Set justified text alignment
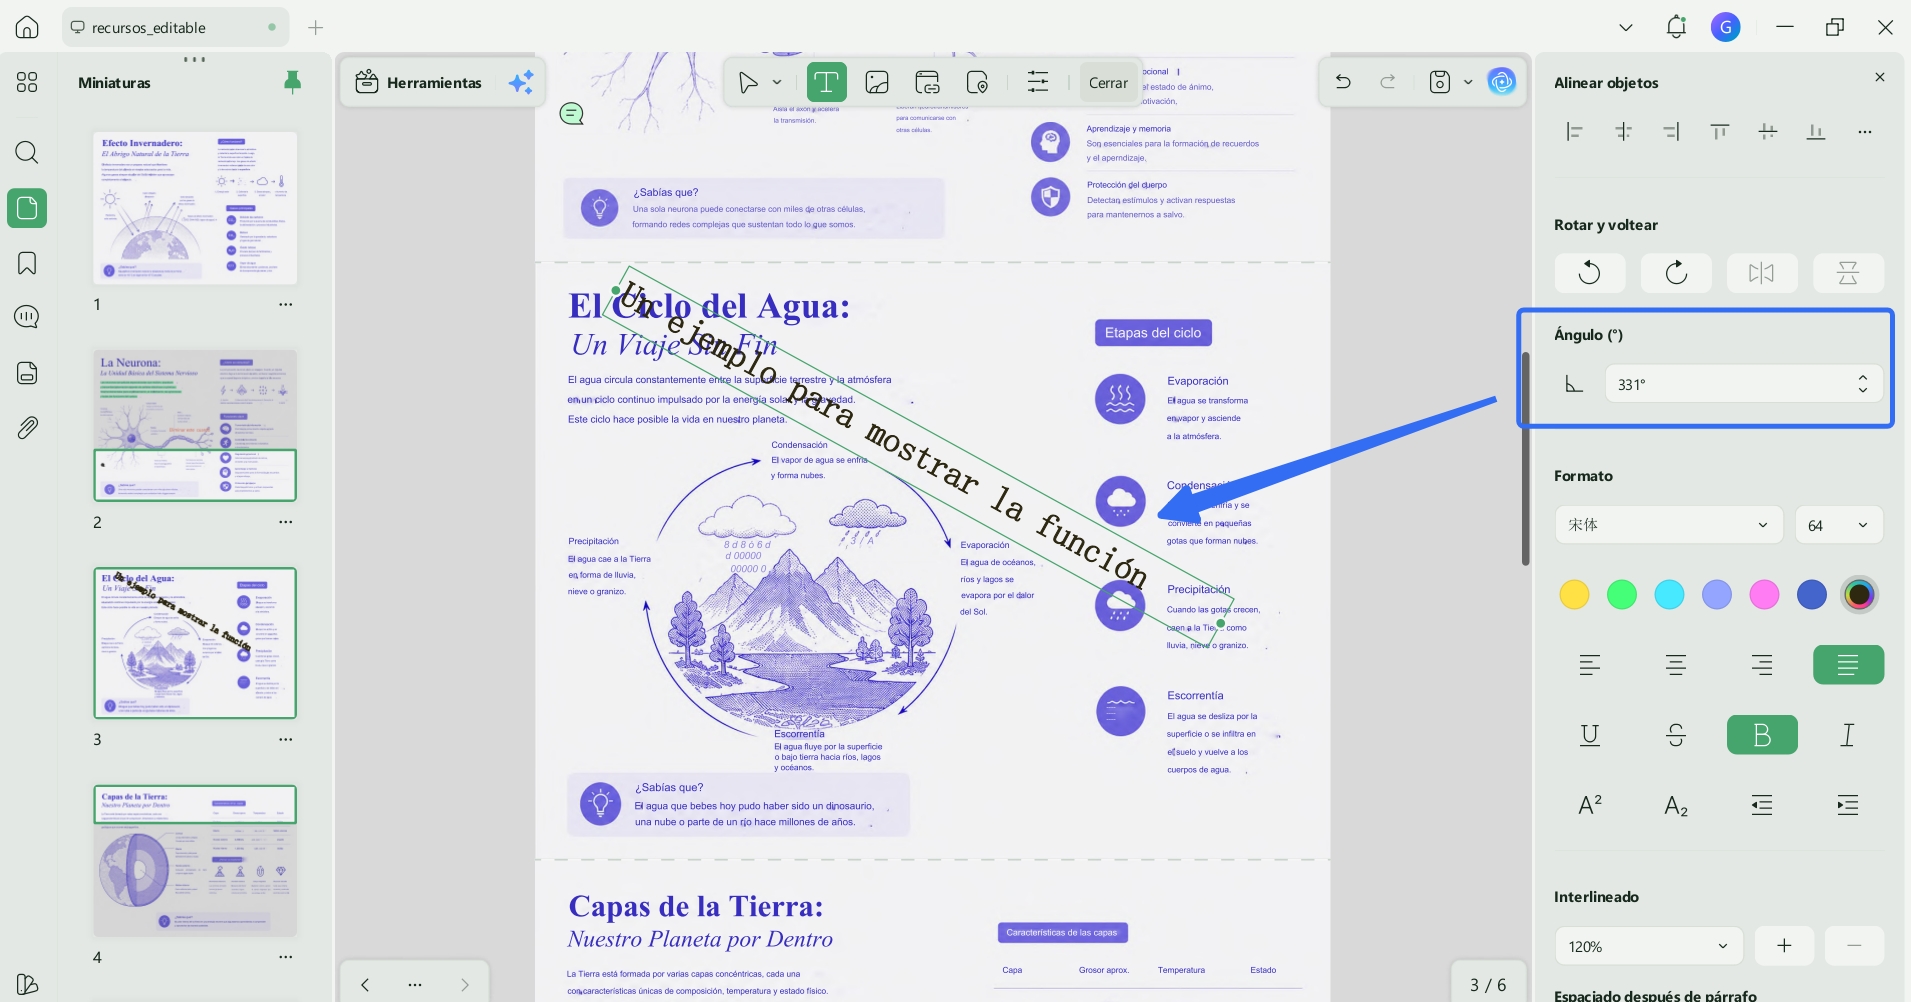 point(1848,665)
